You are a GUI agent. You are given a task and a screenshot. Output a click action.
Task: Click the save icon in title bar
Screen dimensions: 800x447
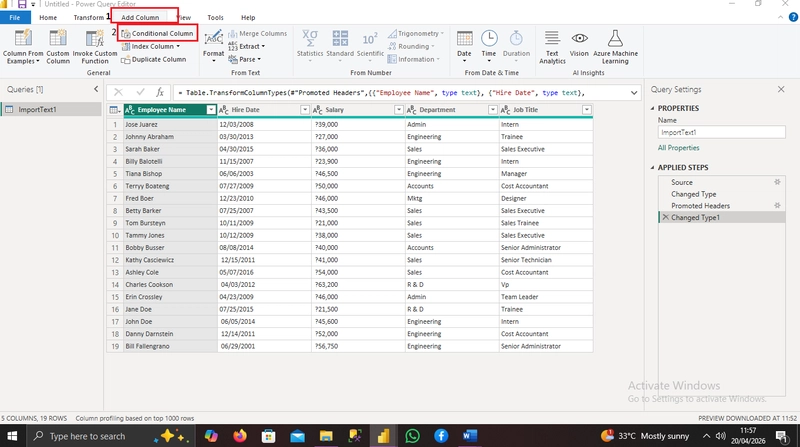pyautogui.click(x=22, y=4)
